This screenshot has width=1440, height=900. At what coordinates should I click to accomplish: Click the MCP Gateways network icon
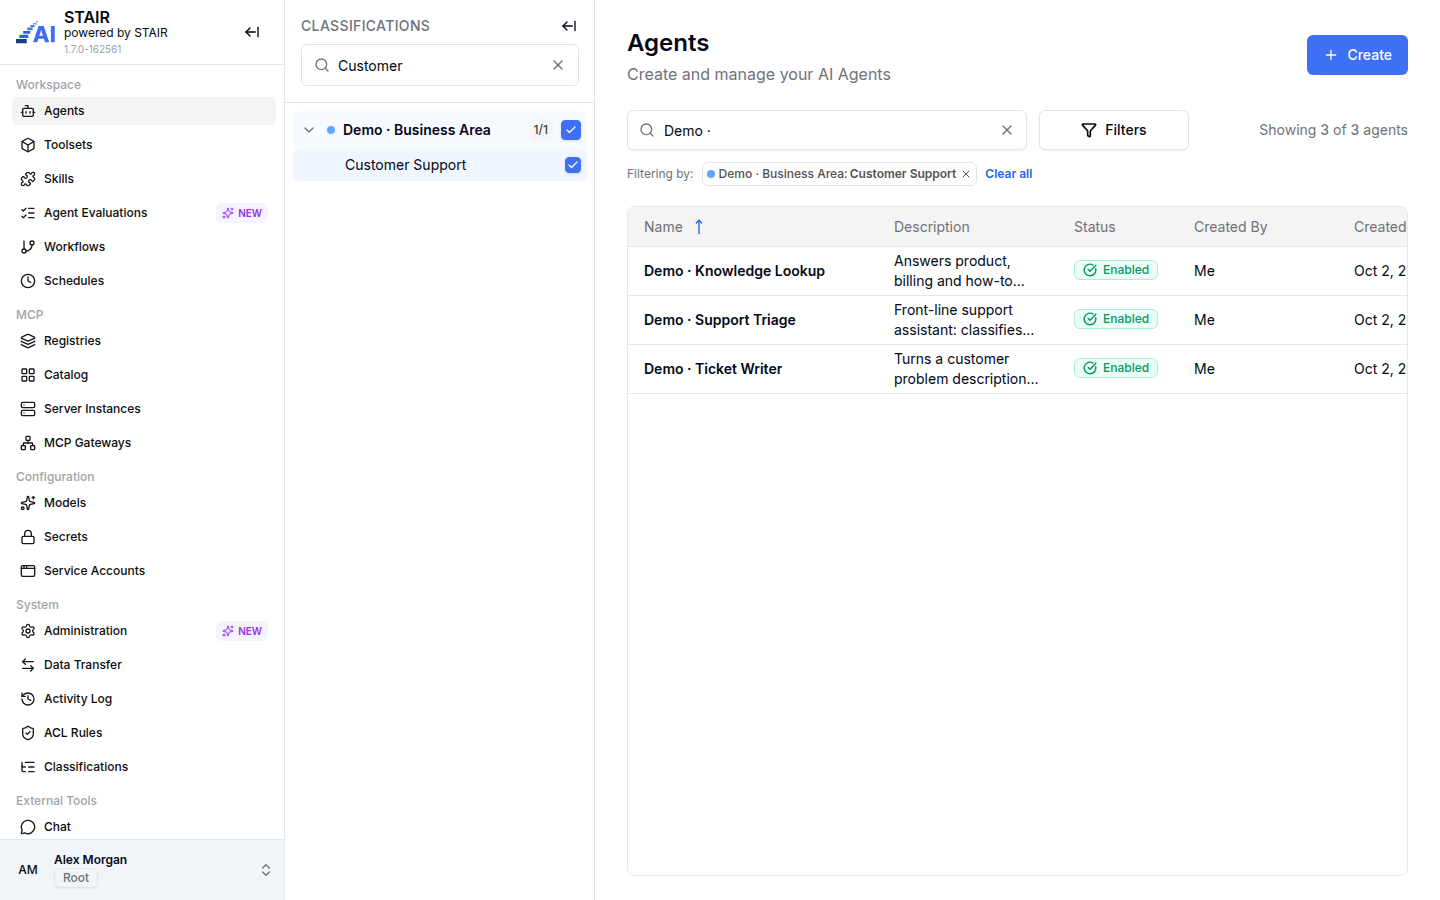[x=28, y=443]
